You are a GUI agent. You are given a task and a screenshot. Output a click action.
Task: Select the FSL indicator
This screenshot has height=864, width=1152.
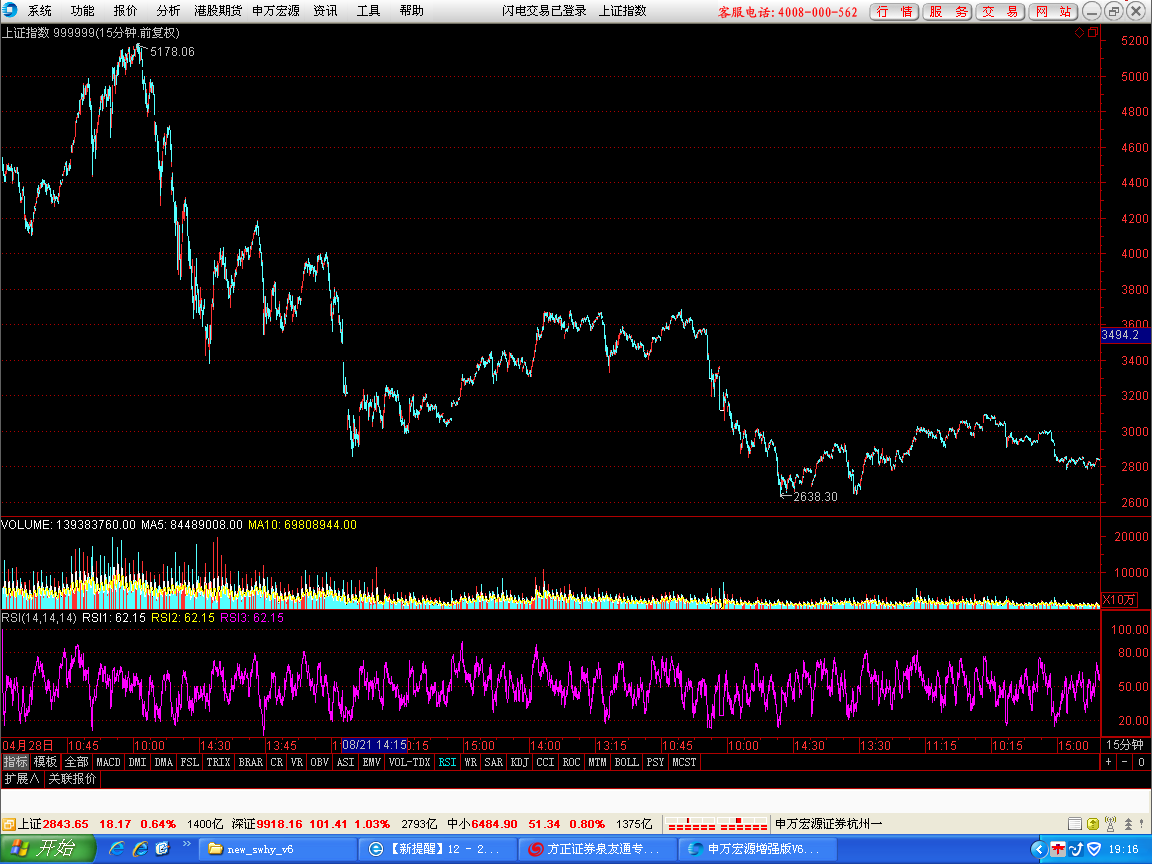[190, 762]
